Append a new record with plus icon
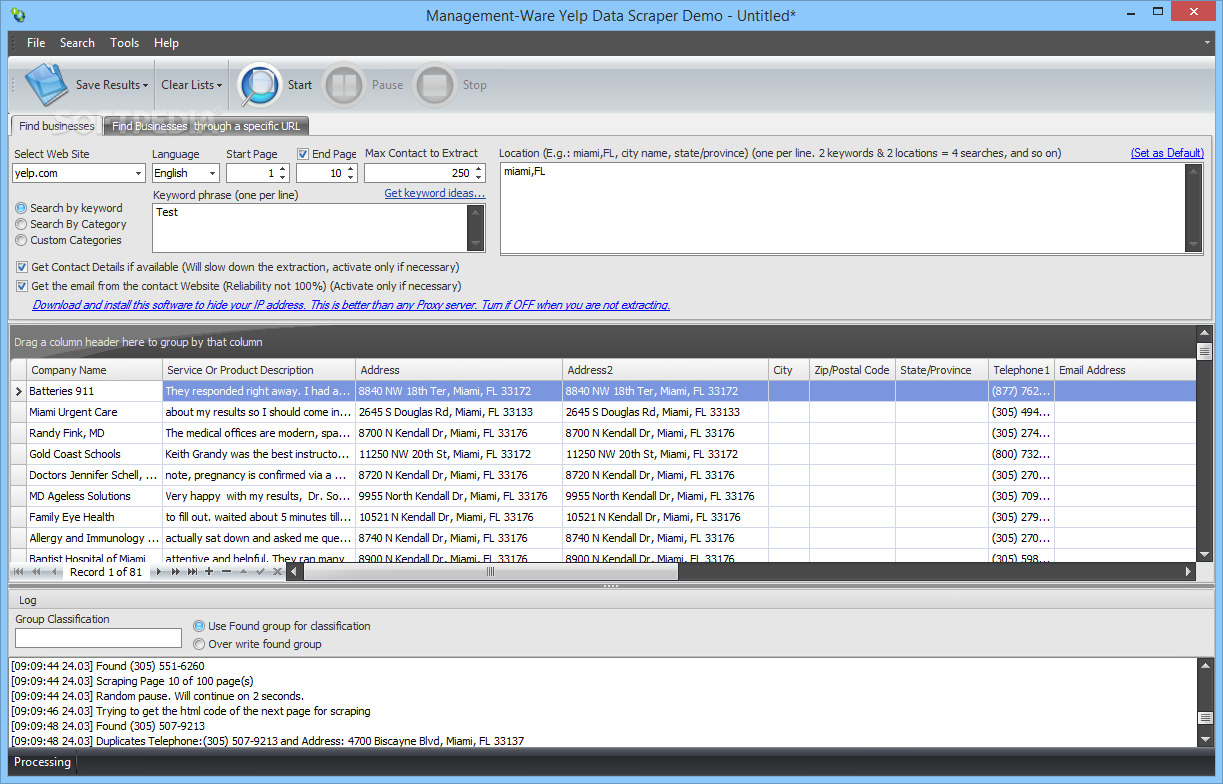1223x784 pixels. coord(209,572)
